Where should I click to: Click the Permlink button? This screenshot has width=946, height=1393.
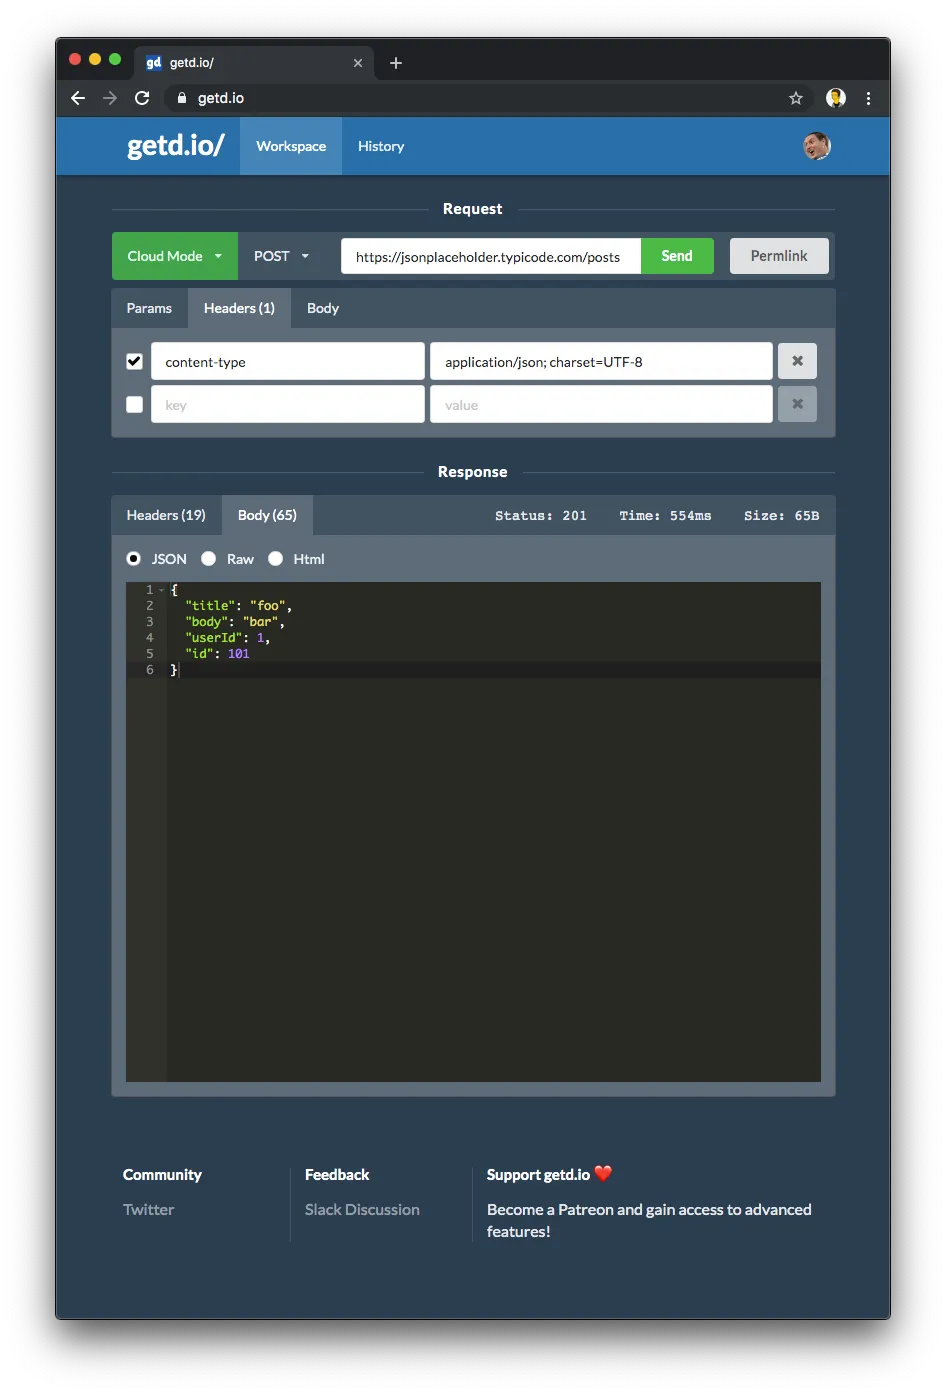tap(779, 256)
